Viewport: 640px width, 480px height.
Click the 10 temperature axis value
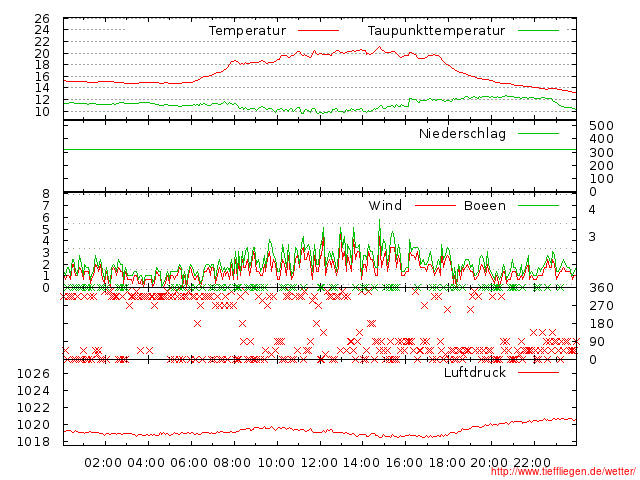[42, 111]
